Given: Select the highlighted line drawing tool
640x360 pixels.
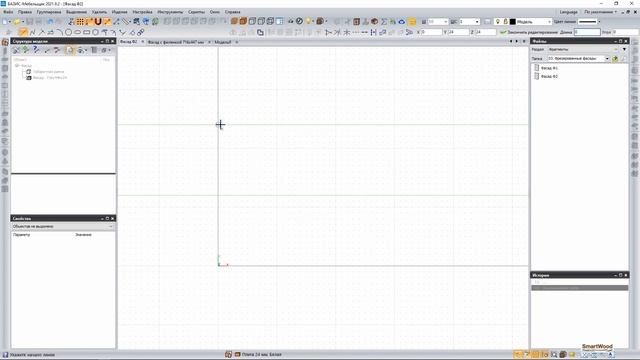Looking at the screenshot, I should [23, 32].
